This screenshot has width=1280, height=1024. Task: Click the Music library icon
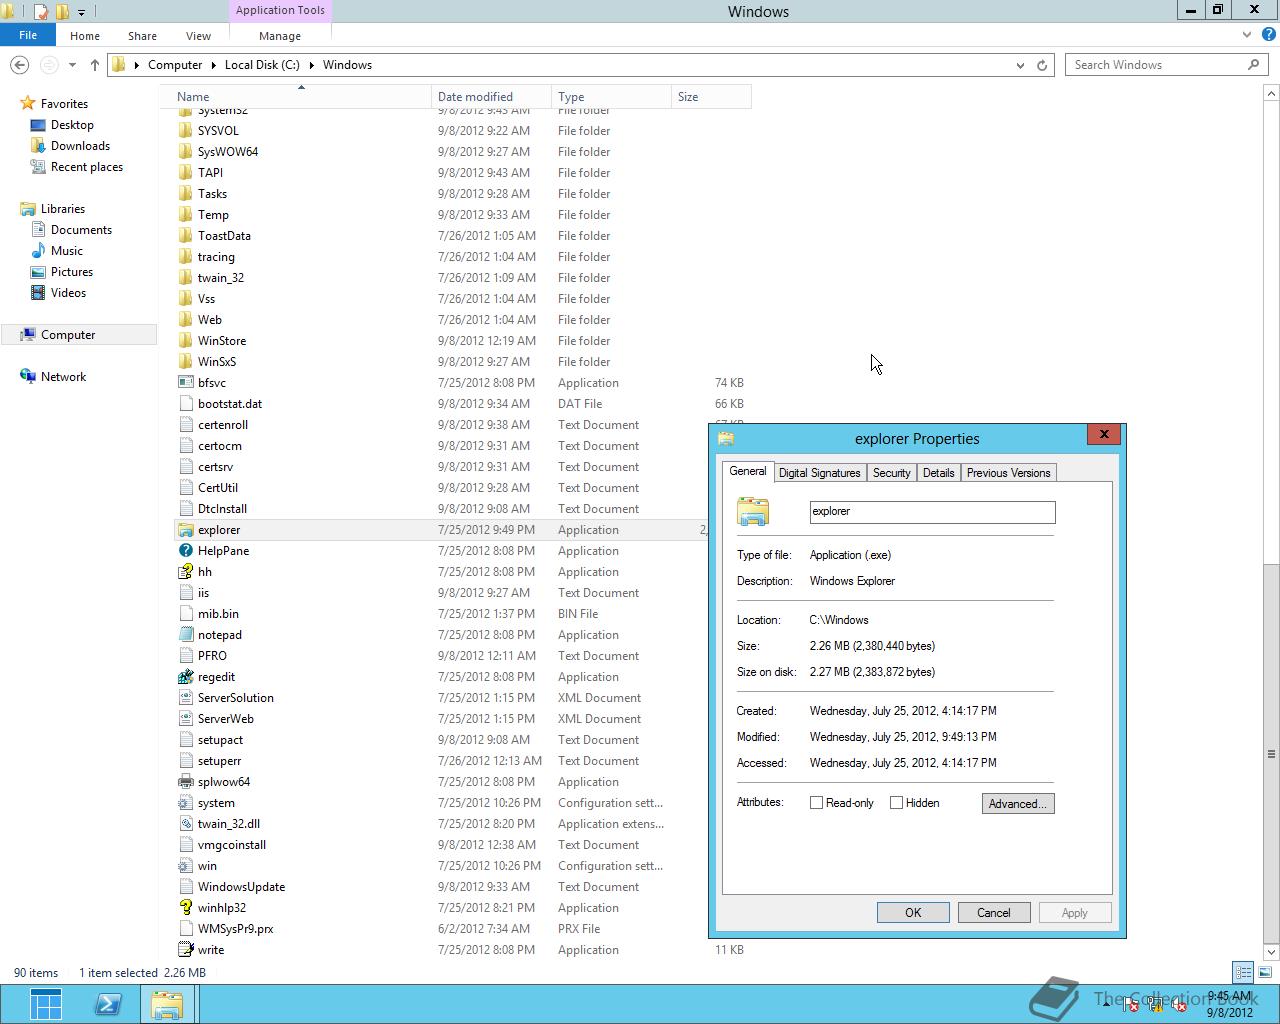(38, 251)
